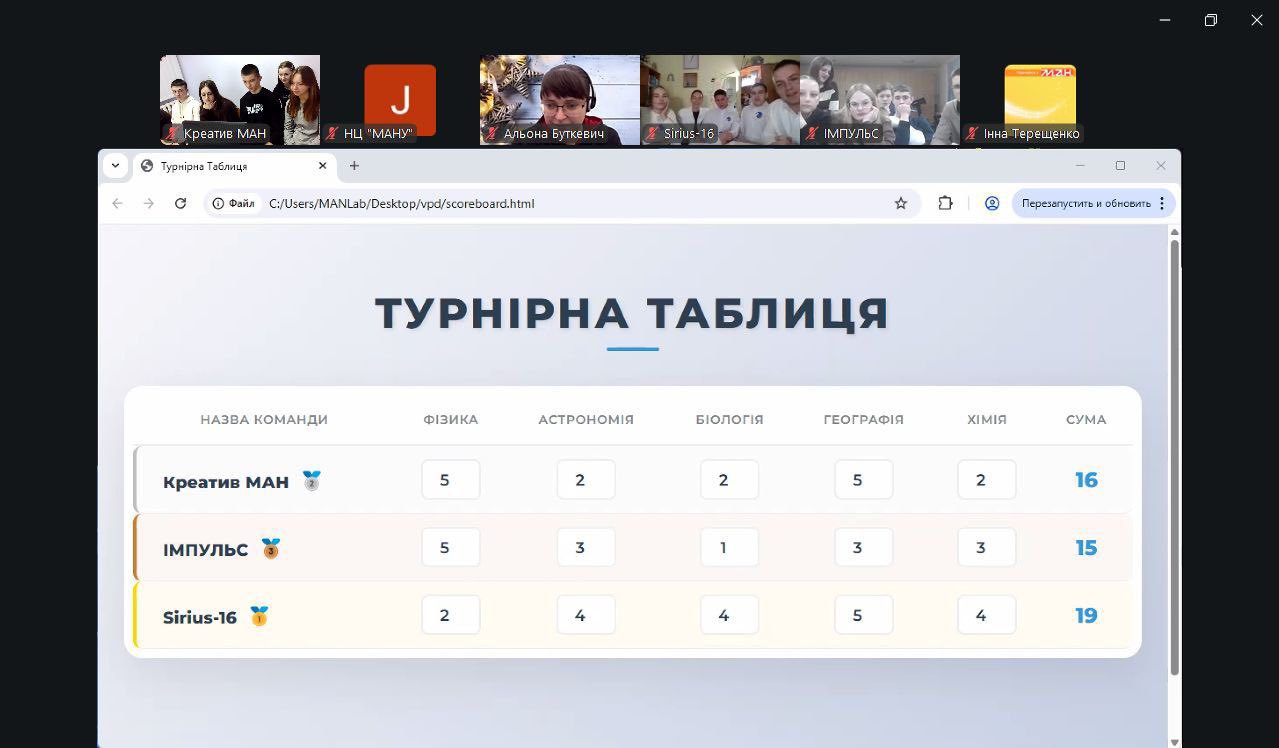This screenshot has height=748, width=1279.
Task: Open a new browser tab
Action: tap(354, 166)
